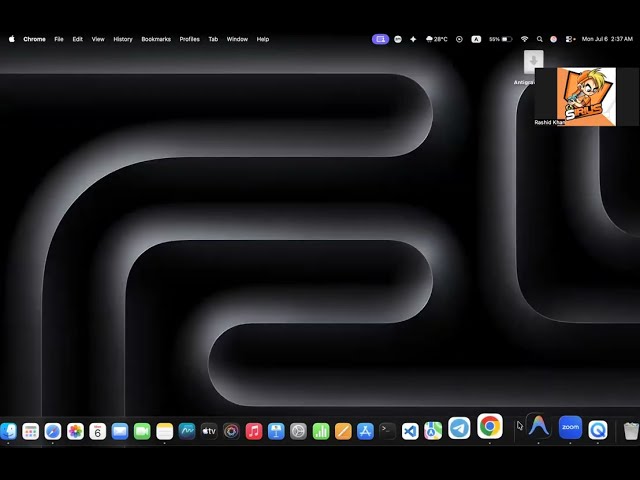The width and height of the screenshot is (640, 480).
Task: Open the Wi-Fi status menu
Action: pyautogui.click(x=524, y=39)
